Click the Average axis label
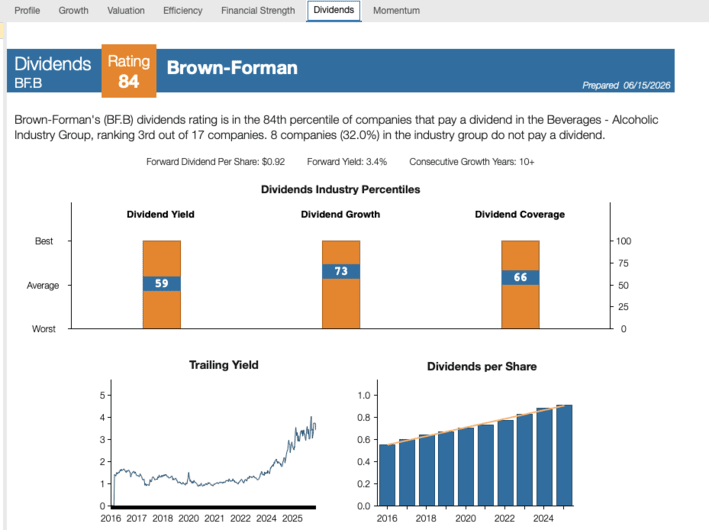This screenshot has height=530, width=709. point(43,285)
